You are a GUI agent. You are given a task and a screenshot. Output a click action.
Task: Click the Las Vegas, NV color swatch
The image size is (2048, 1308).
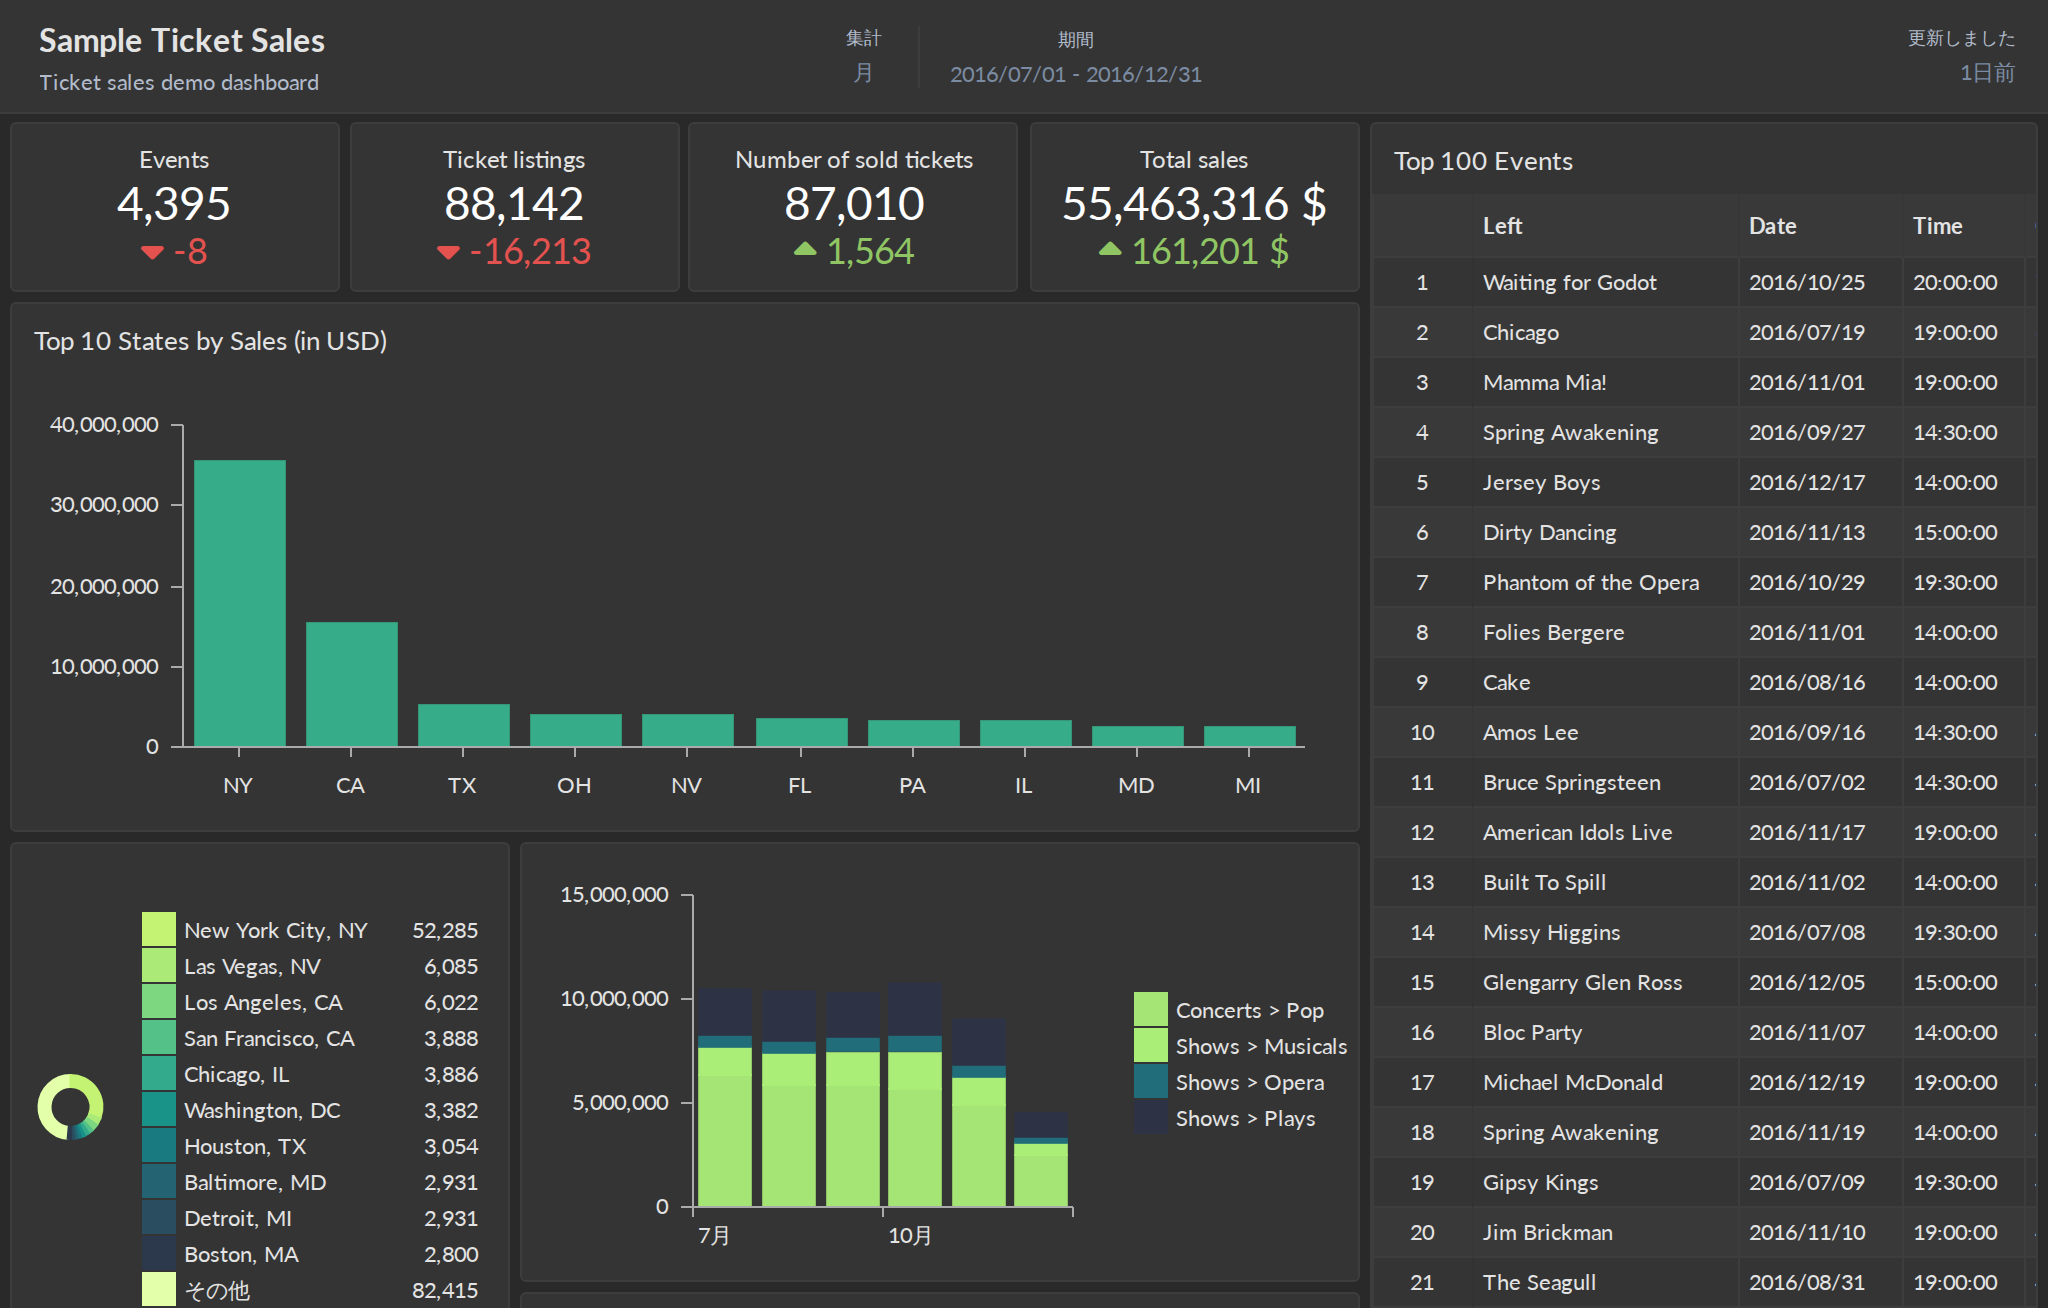159,965
